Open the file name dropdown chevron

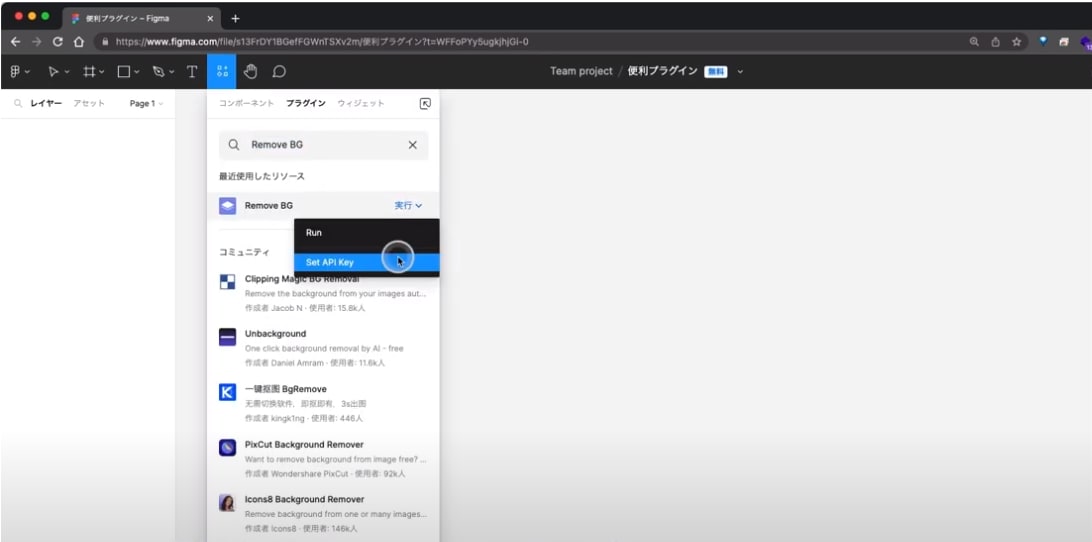(740, 72)
